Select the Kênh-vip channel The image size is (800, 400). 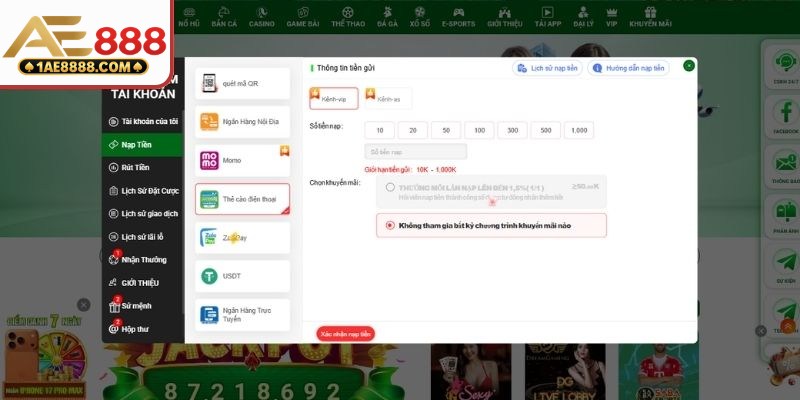(334, 98)
